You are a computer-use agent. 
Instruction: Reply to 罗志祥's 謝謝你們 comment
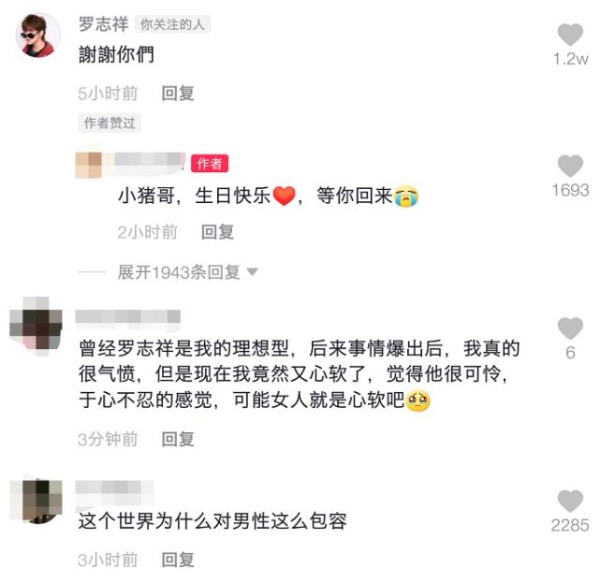(178, 93)
